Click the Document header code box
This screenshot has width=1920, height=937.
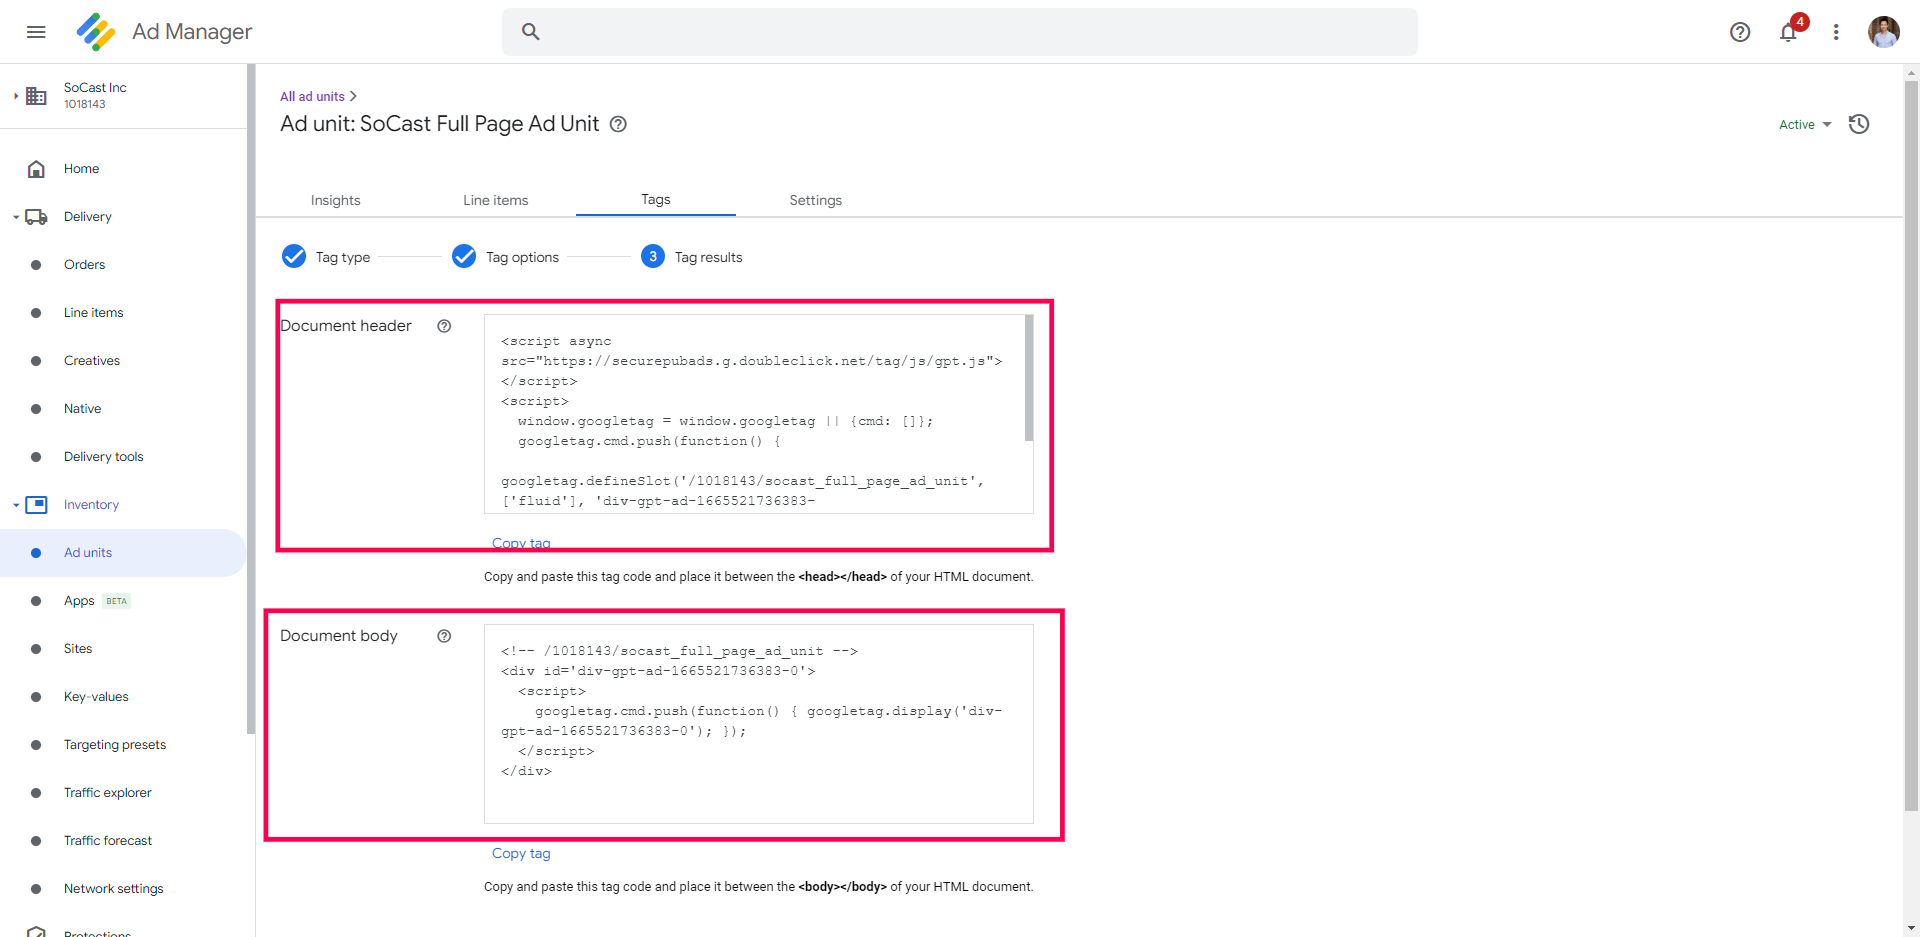(758, 414)
